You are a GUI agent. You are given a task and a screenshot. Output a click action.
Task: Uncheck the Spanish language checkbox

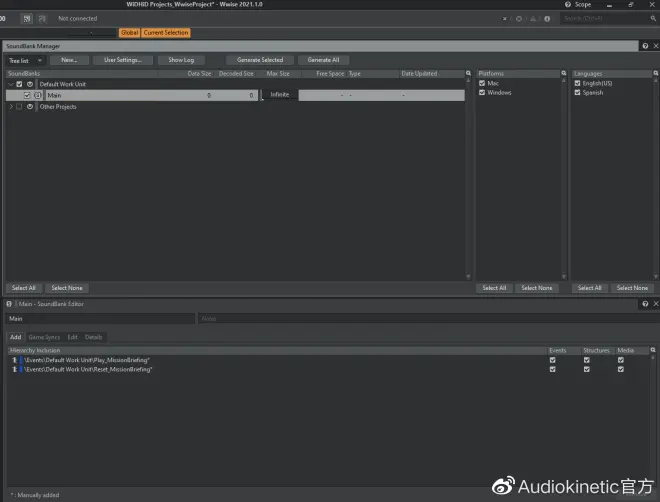[578, 93]
